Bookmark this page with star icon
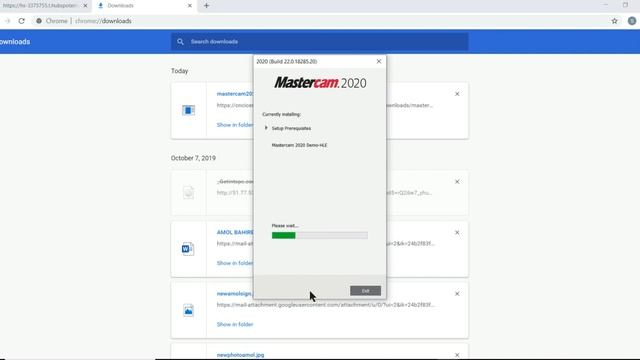 click(x=614, y=21)
